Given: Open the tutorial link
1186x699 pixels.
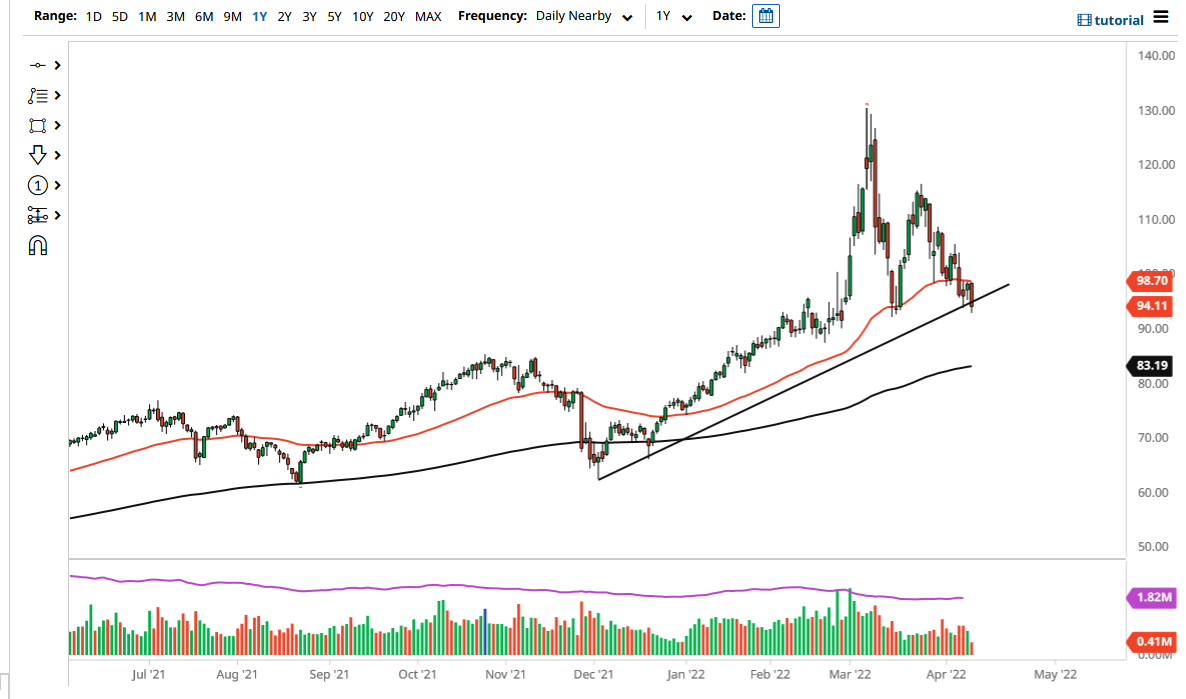Looking at the screenshot, I should point(1110,18).
